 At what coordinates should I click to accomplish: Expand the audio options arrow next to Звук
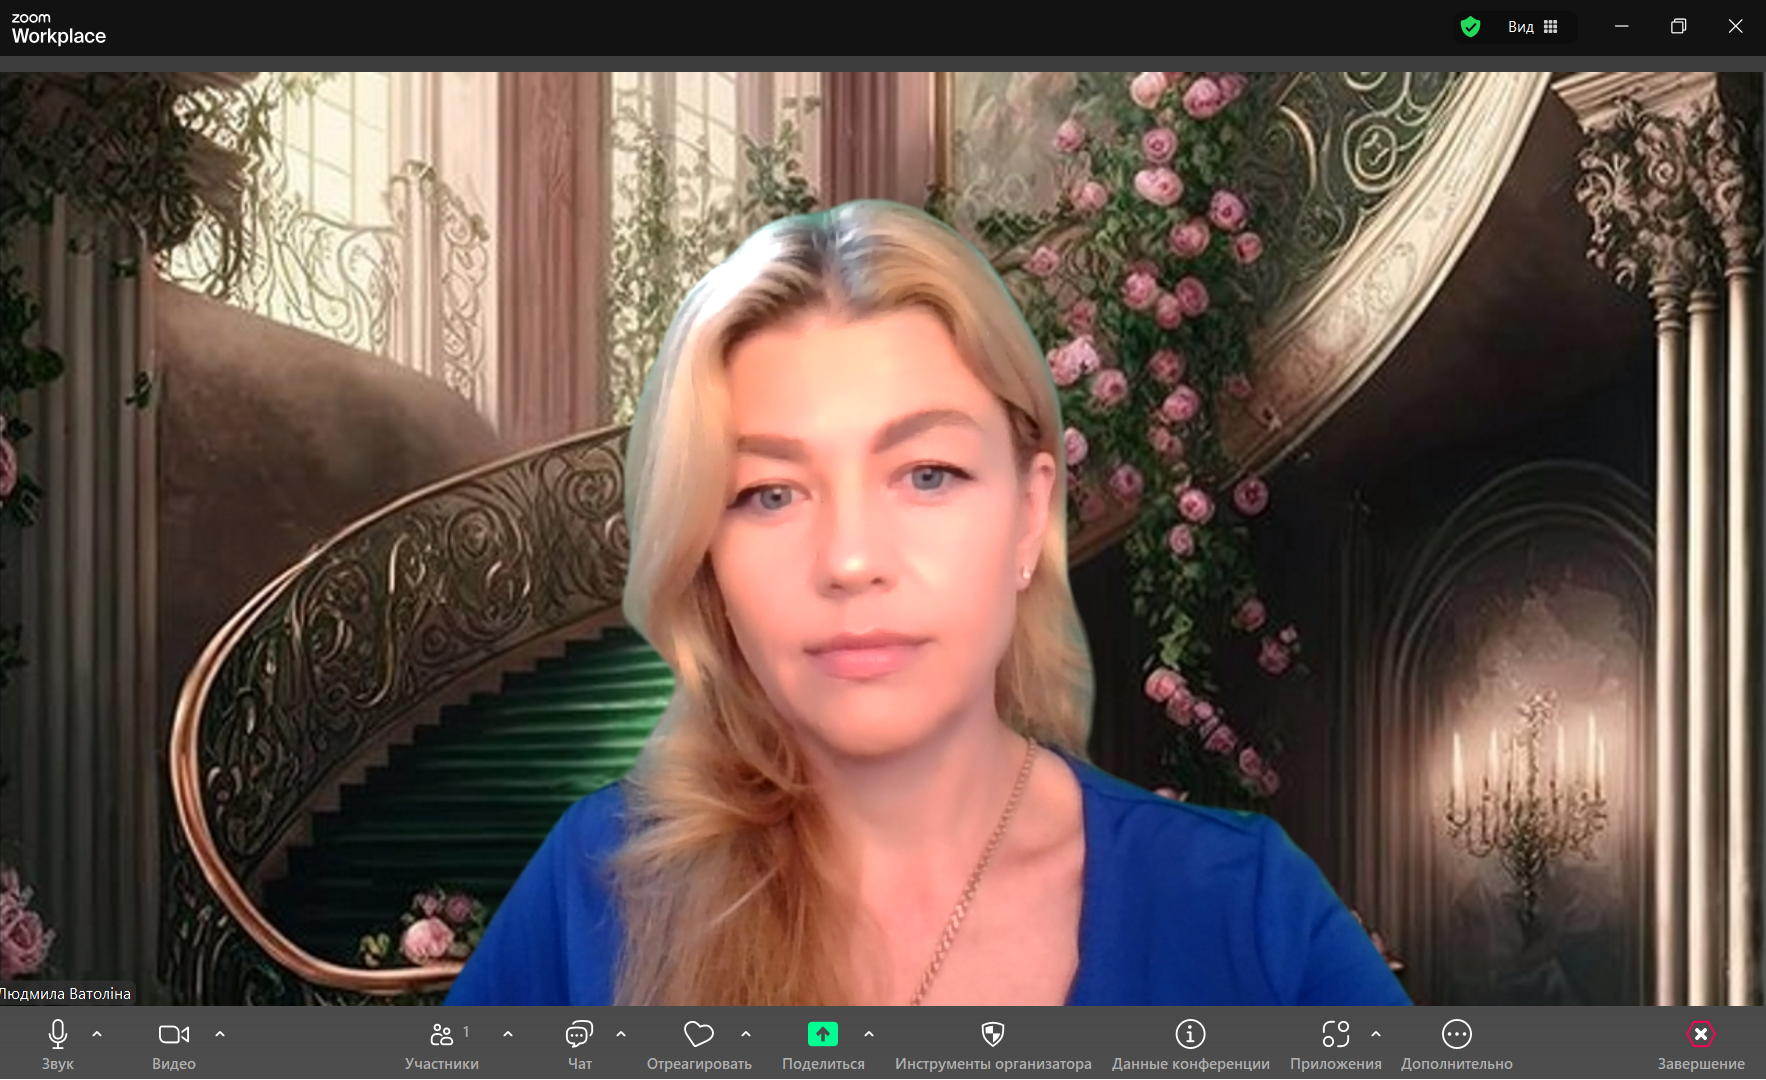[x=97, y=1034]
